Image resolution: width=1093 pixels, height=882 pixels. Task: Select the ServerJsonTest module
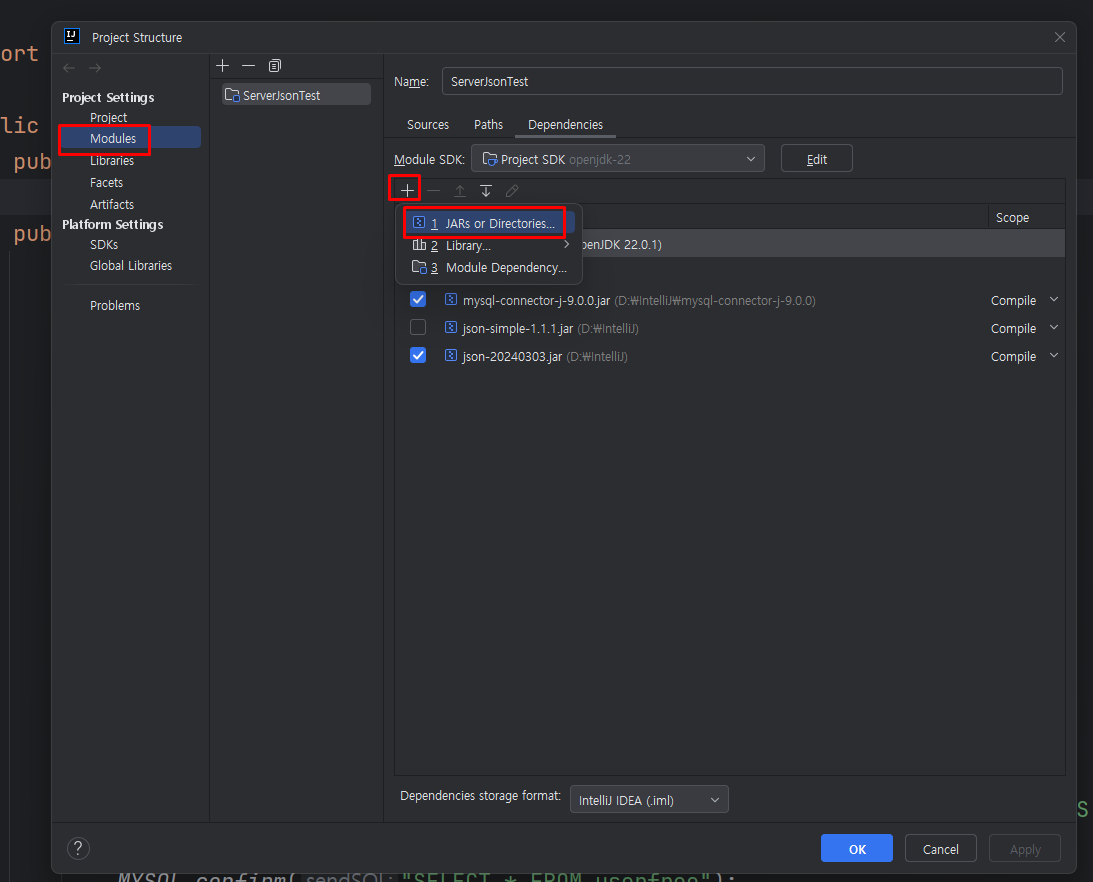[296, 95]
